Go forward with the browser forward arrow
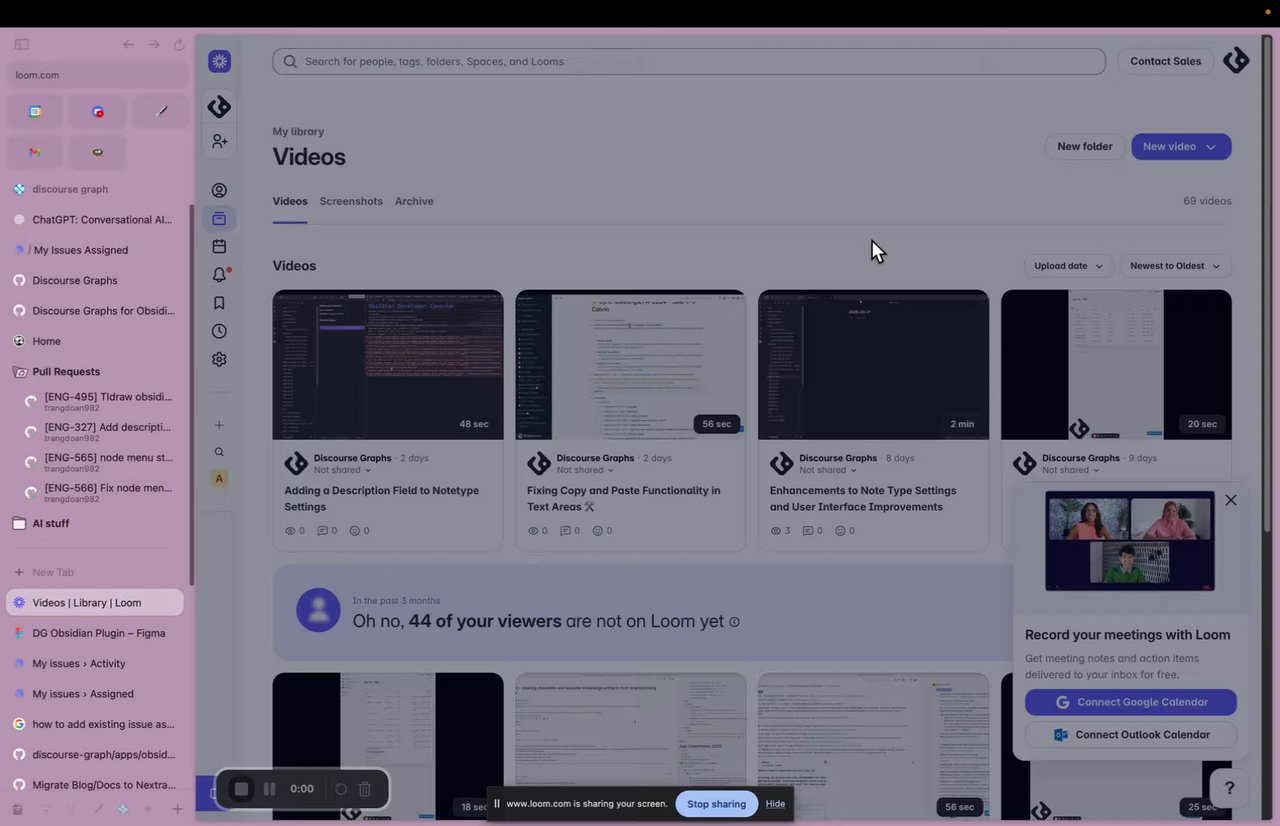The width and height of the screenshot is (1280, 826). [x=154, y=44]
